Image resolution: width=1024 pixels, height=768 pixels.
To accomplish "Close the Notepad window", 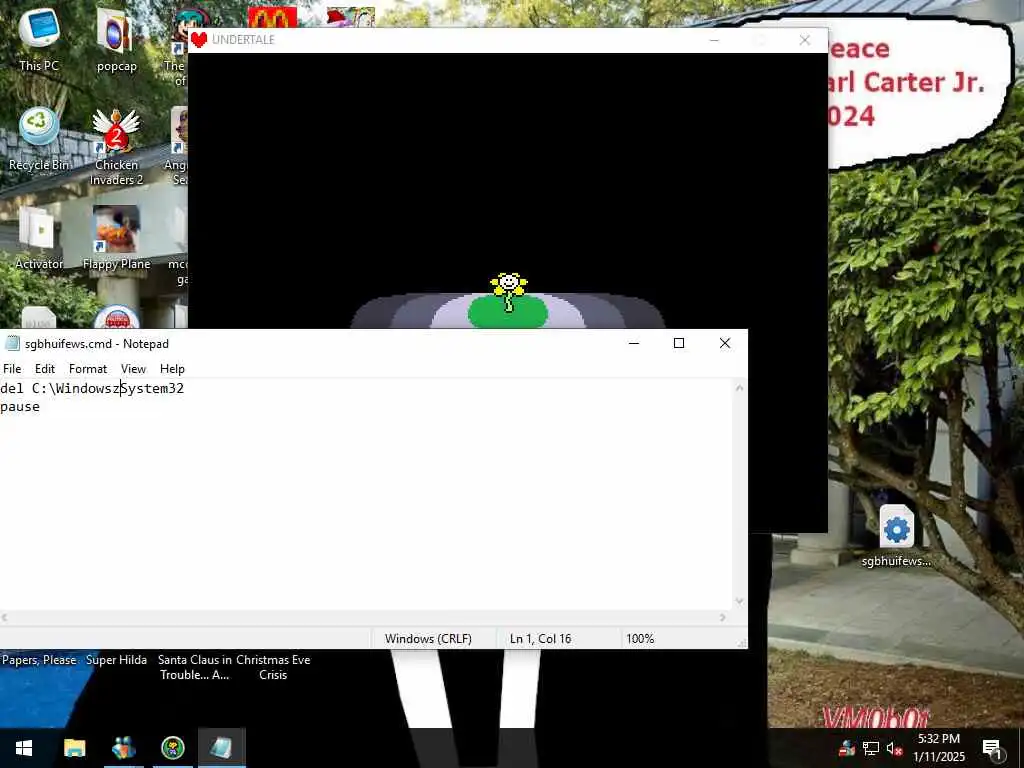I will click(x=725, y=344).
